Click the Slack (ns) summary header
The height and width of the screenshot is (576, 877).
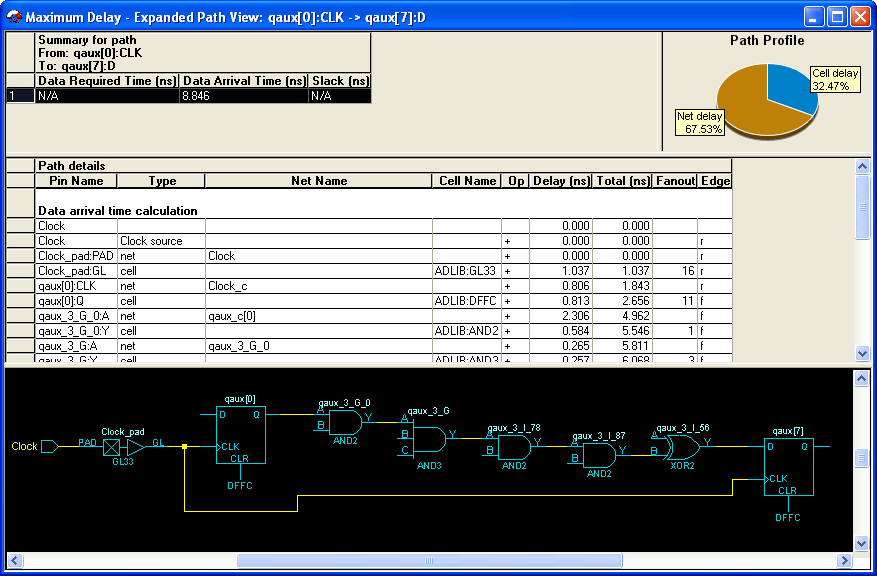click(340, 81)
